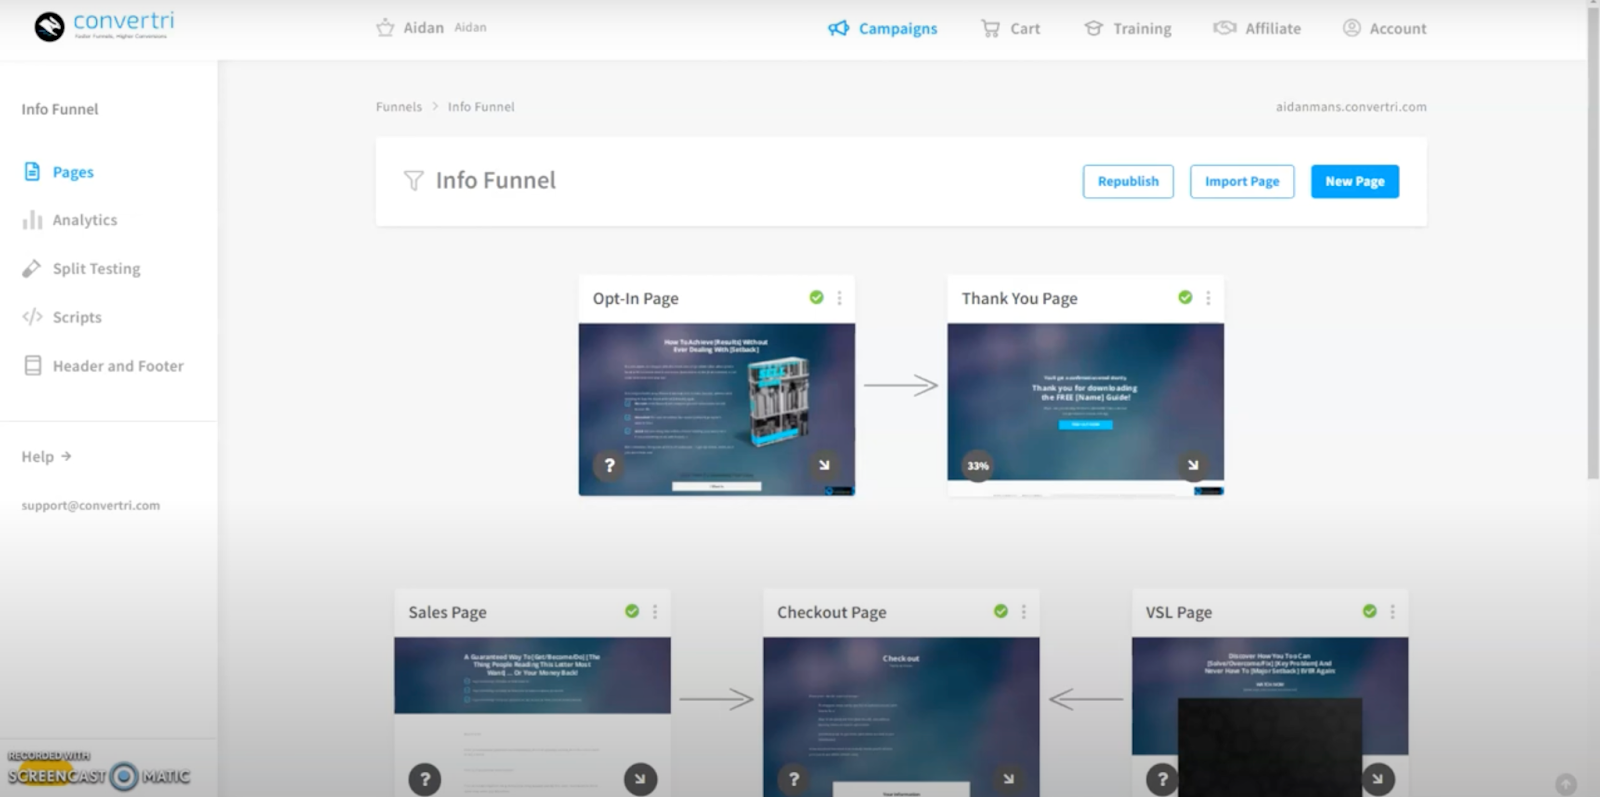The image size is (1600, 797).
Task: Open Analytics in the sidebar
Action: (x=84, y=220)
